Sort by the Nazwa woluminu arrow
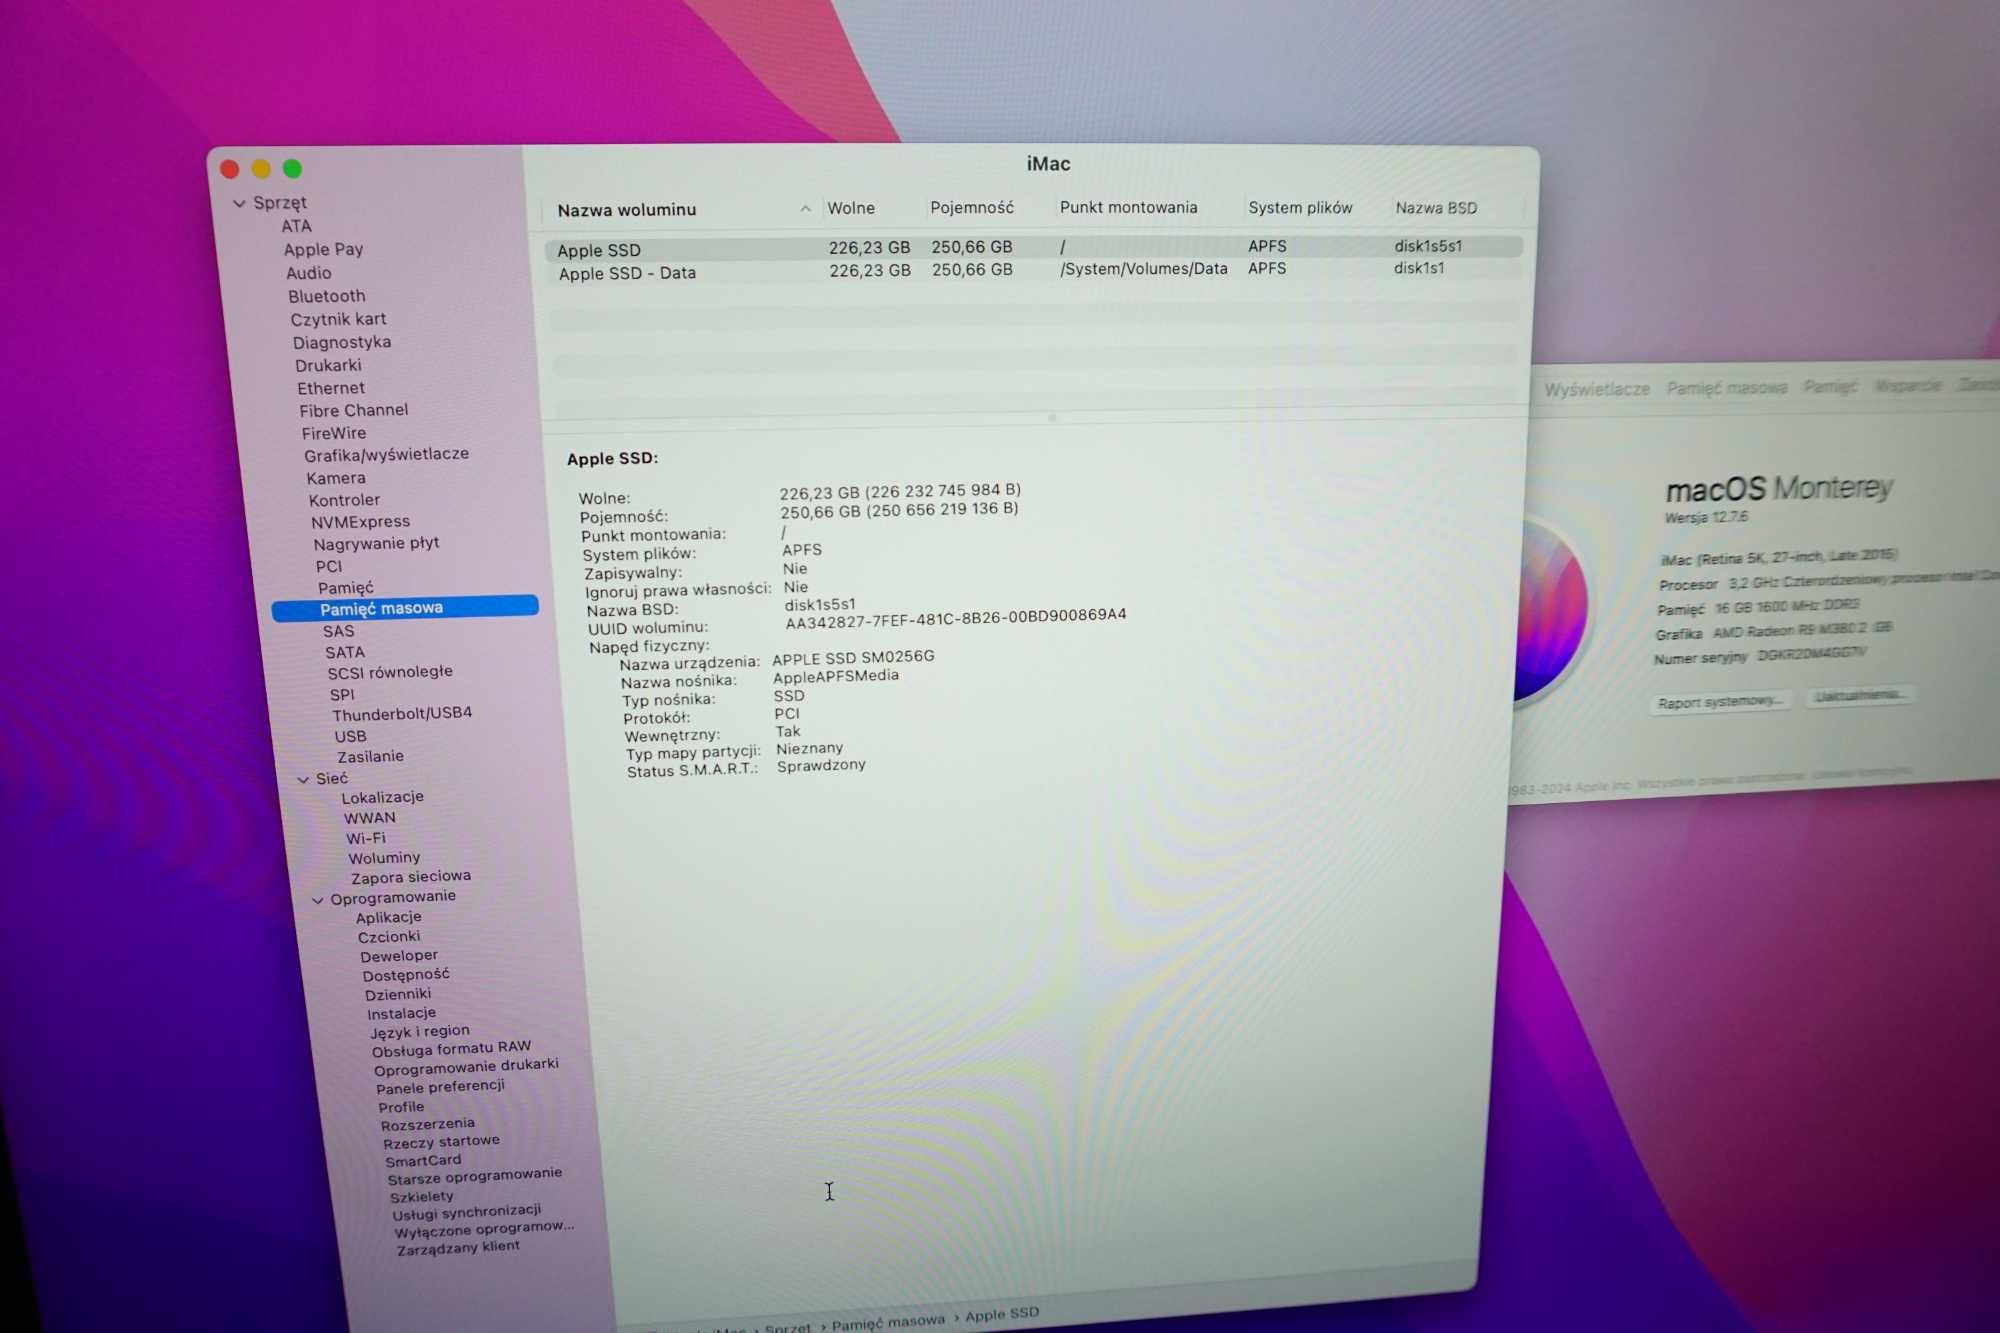The height and width of the screenshot is (1333, 2000). point(805,209)
